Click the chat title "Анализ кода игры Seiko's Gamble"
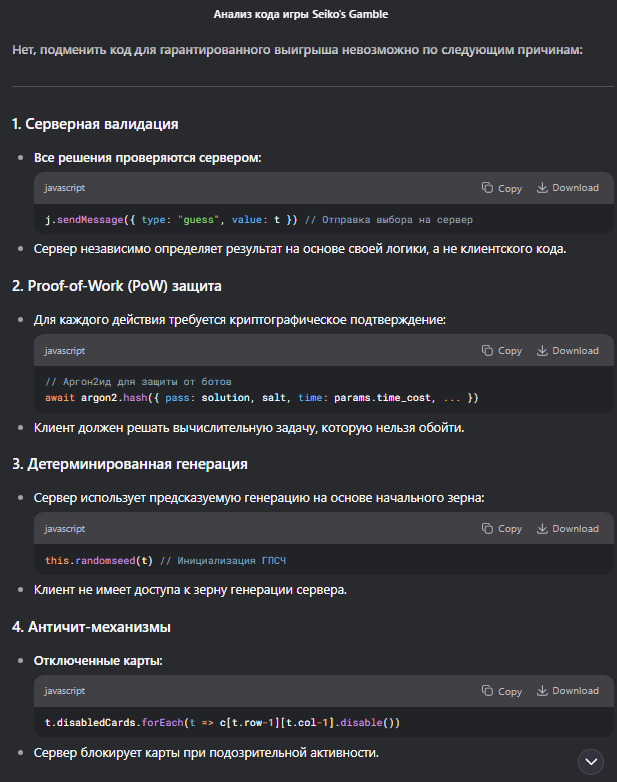This screenshot has height=782, width=617. [x=301, y=15]
